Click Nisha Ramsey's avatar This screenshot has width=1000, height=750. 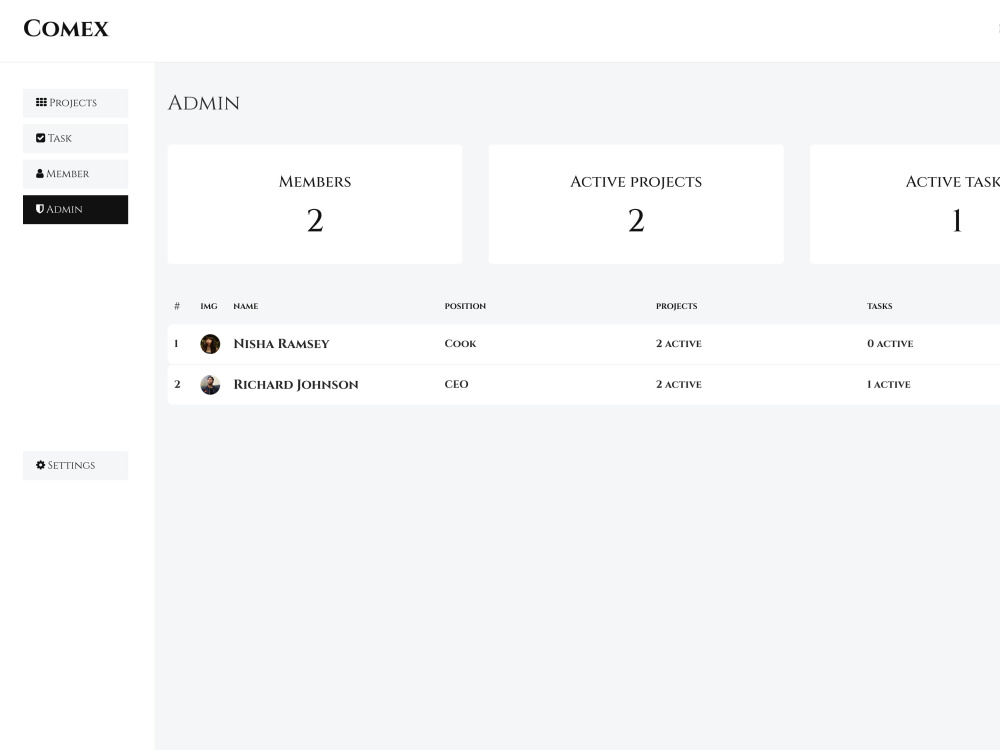click(210, 344)
